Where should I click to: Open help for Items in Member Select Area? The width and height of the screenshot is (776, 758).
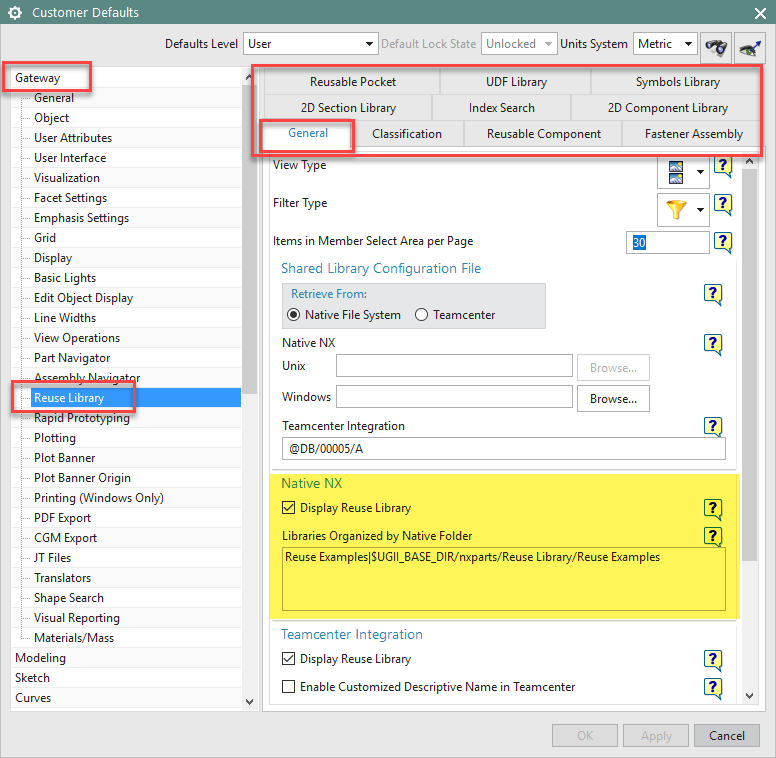tap(723, 242)
